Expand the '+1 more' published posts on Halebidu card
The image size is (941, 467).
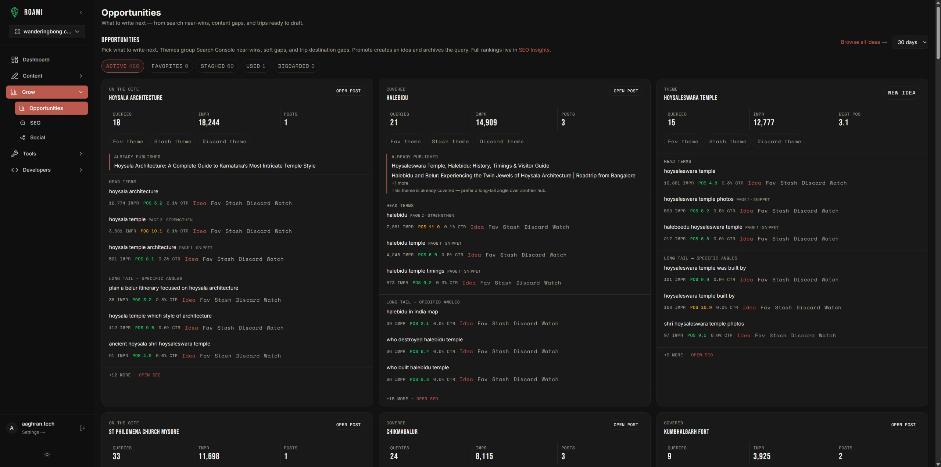click(x=400, y=182)
